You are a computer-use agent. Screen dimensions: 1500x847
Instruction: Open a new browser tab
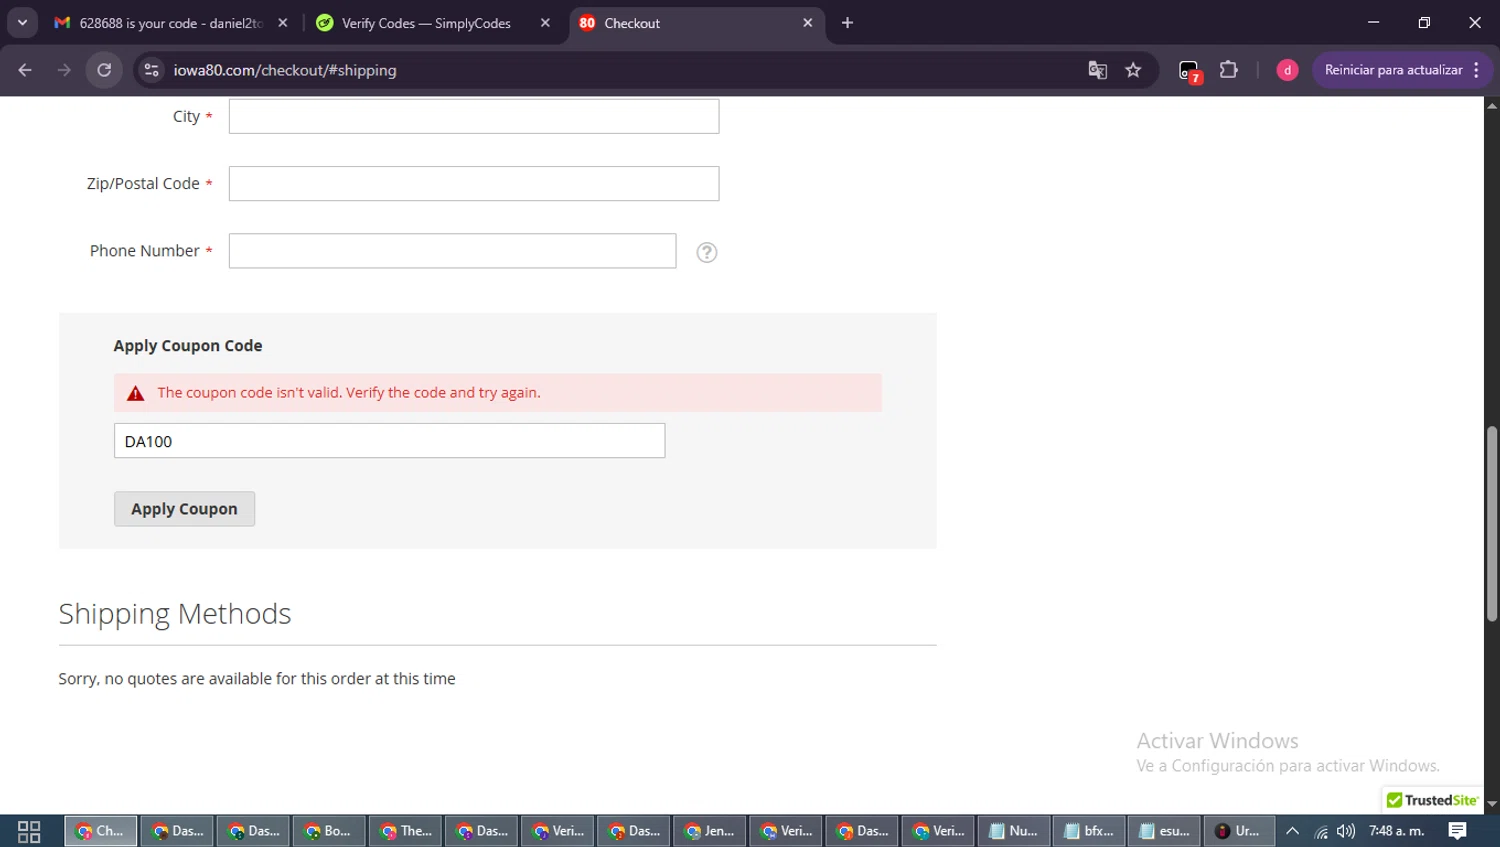click(847, 23)
